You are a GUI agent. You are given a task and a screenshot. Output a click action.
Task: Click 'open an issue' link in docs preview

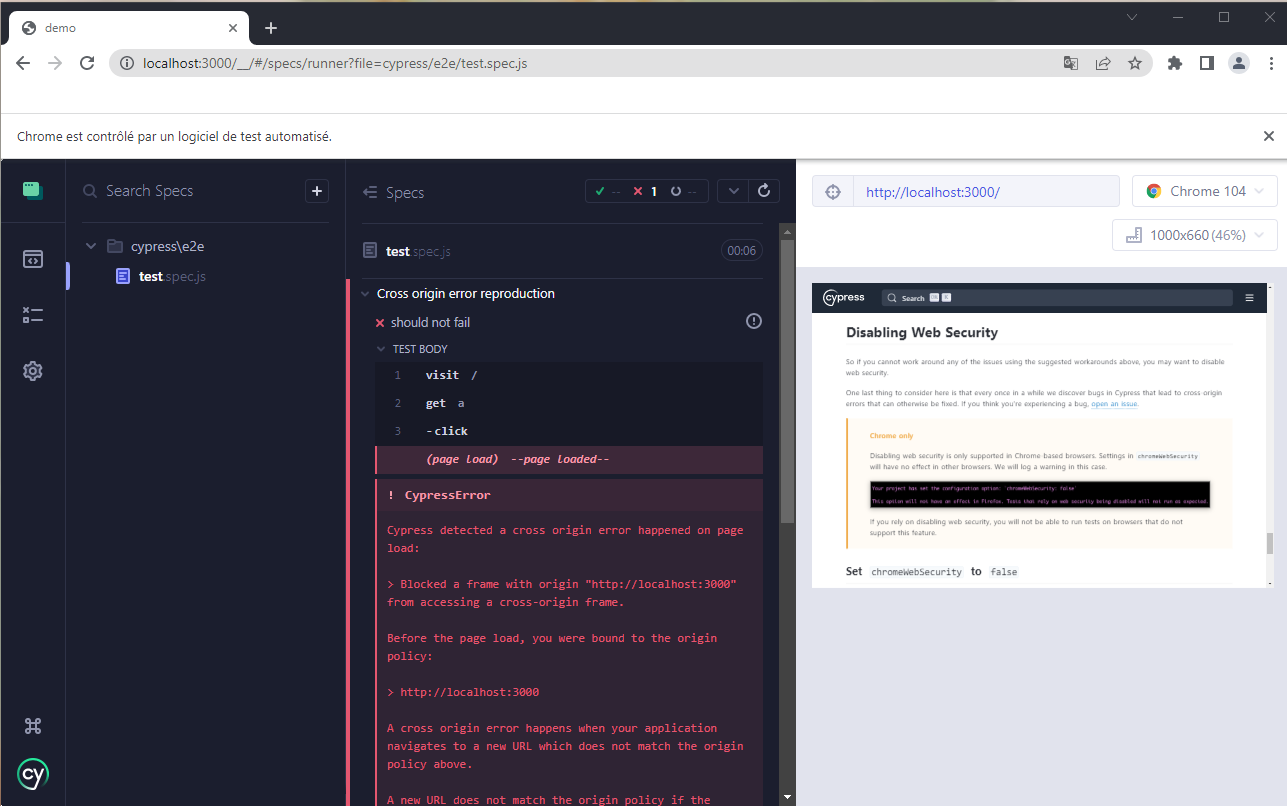[x=1114, y=404]
